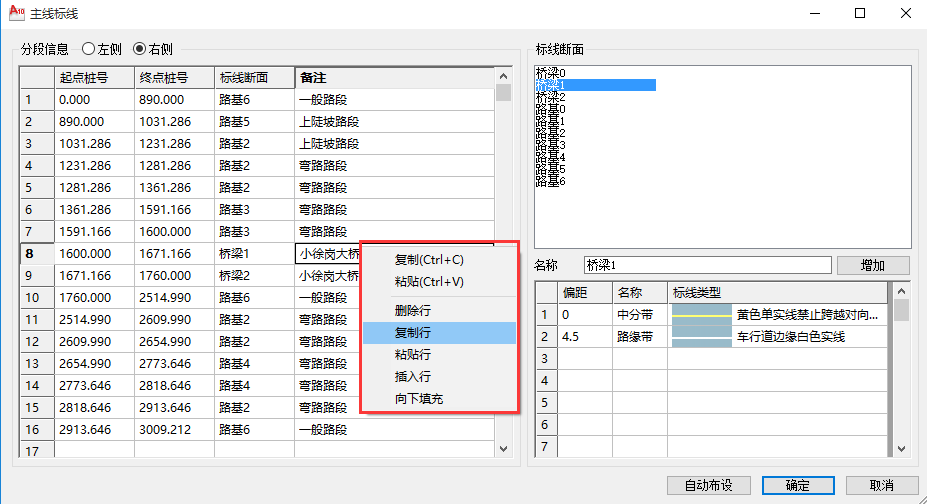Image resolution: width=927 pixels, height=504 pixels.
Task: Click the 取消 button
Action: point(881,485)
